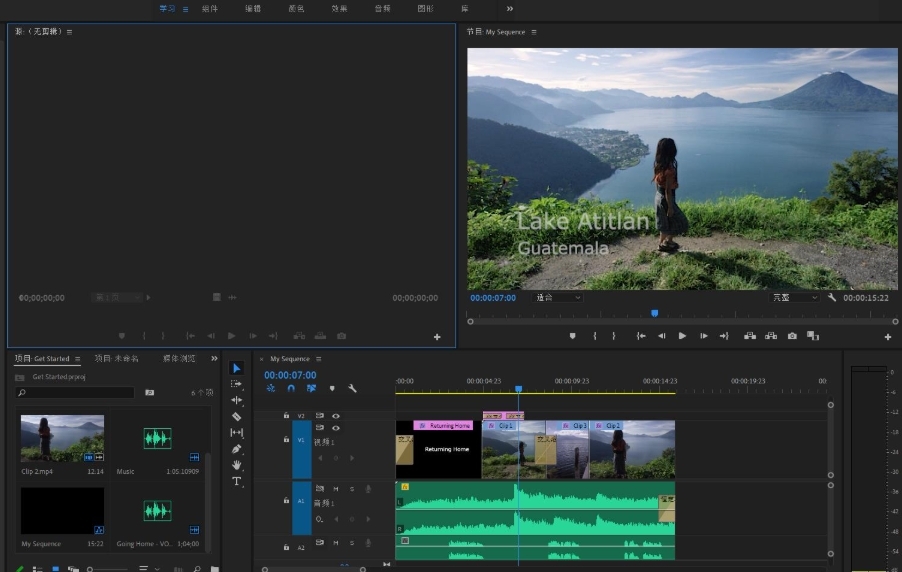Switch project panel to icon view

pos(56,569)
